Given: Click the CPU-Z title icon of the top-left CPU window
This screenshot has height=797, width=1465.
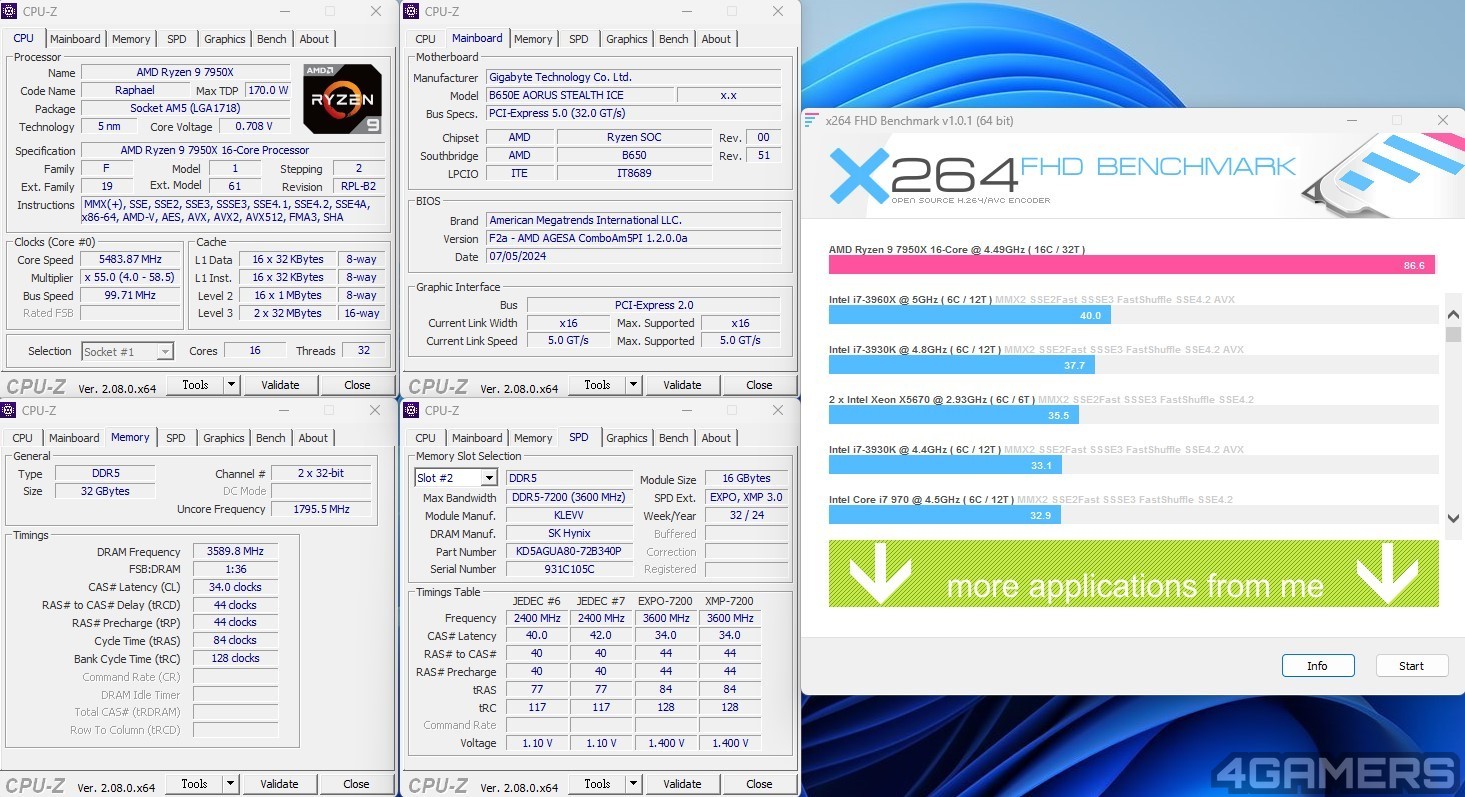Looking at the screenshot, I should click(x=9, y=11).
